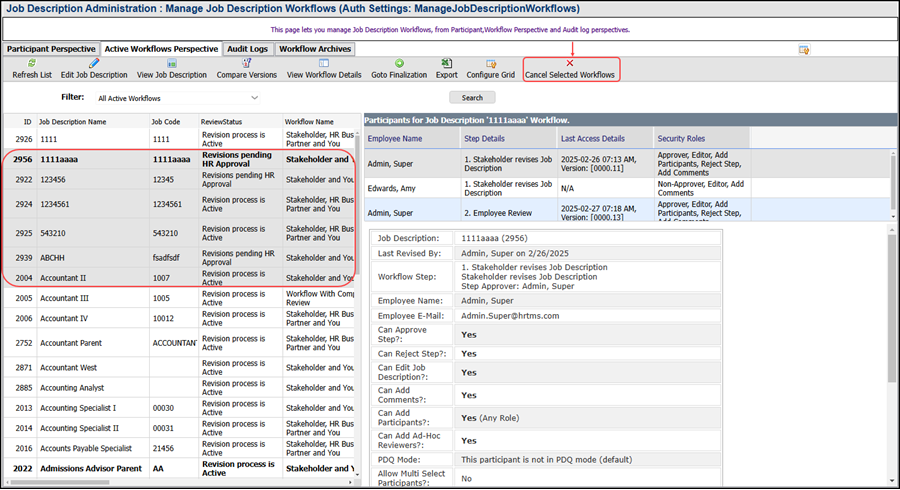Click the Export icon
The height and width of the screenshot is (490, 900).
tap(447, 63)
